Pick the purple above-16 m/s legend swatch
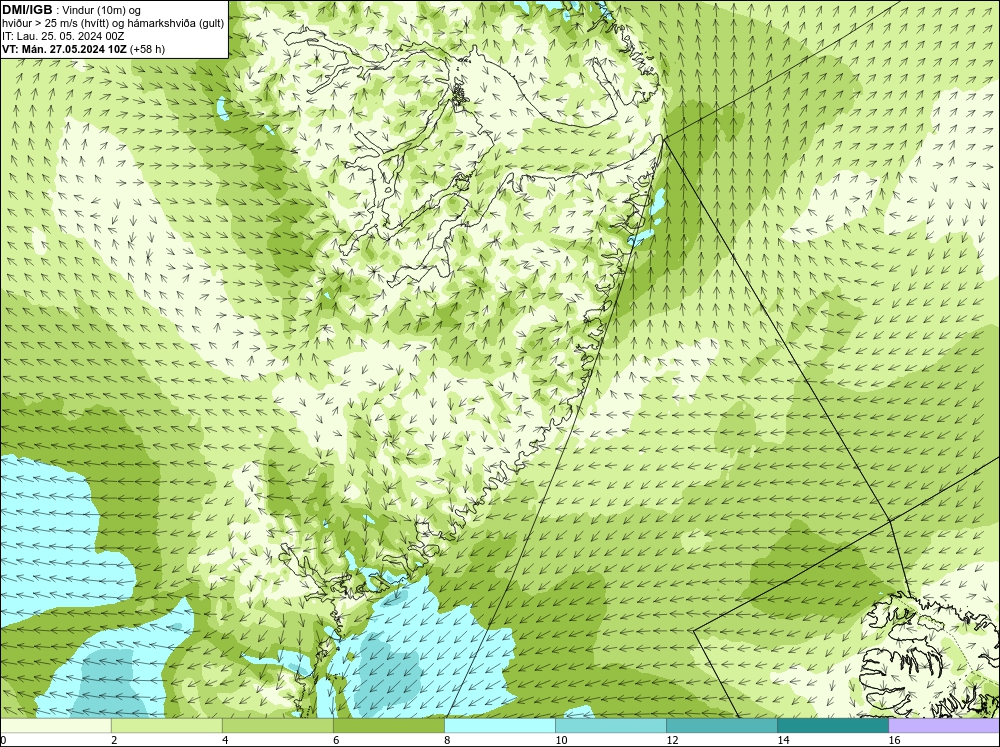 pos(944,725)
